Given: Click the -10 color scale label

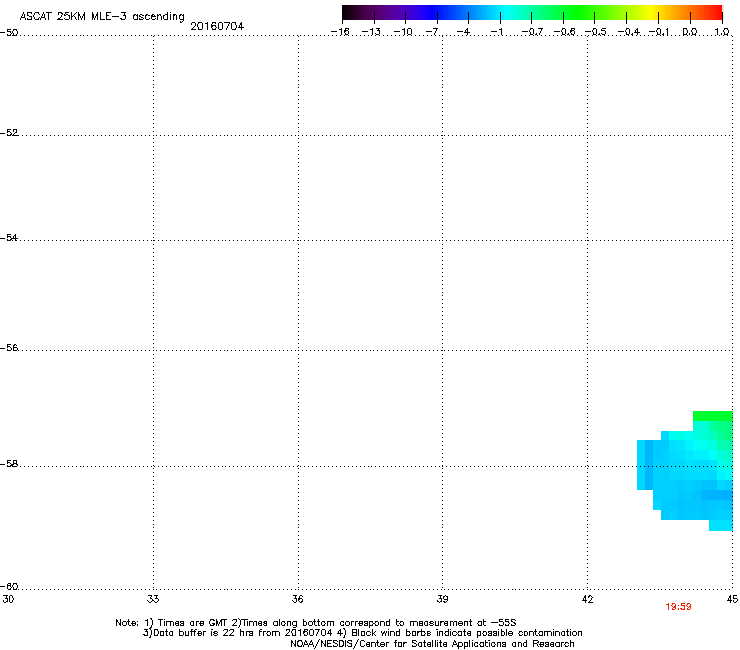Looking at the screenshot, I should 403,32.
